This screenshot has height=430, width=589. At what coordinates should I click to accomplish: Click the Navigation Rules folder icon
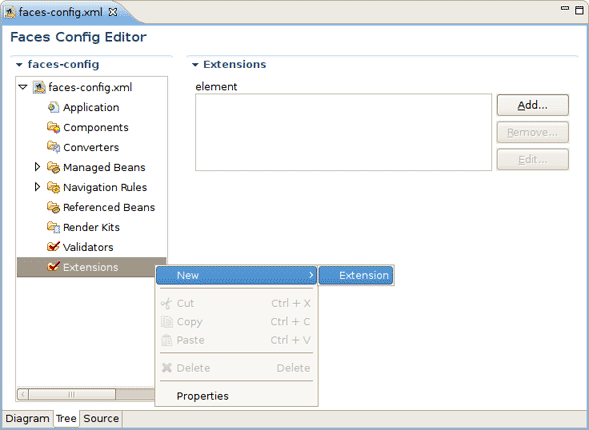tap(53, 187)
